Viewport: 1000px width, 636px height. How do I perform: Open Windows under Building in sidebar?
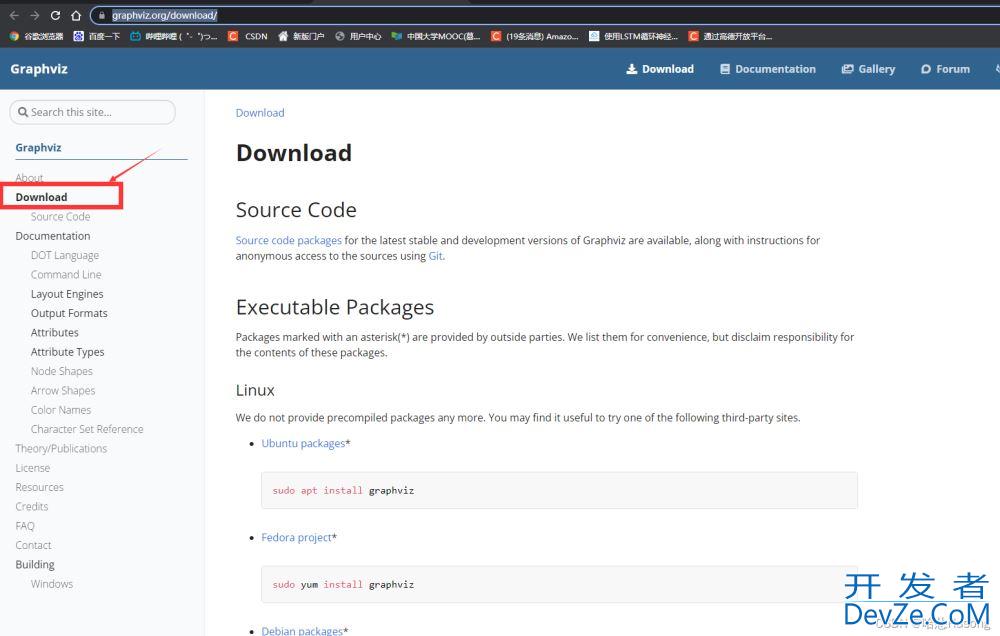click(52, 584)
